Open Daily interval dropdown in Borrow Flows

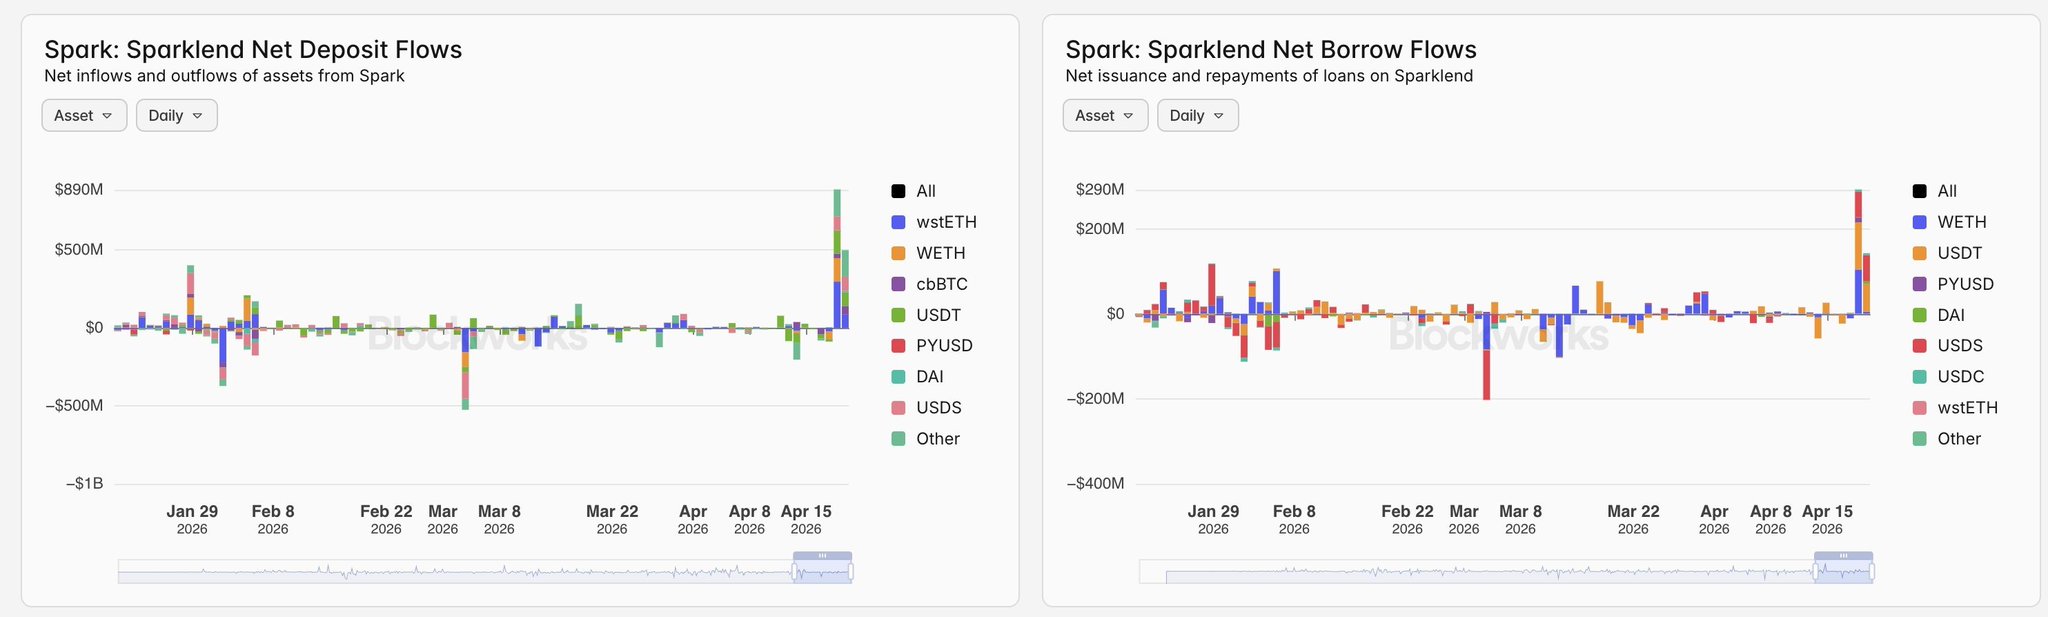[1197, 116]
